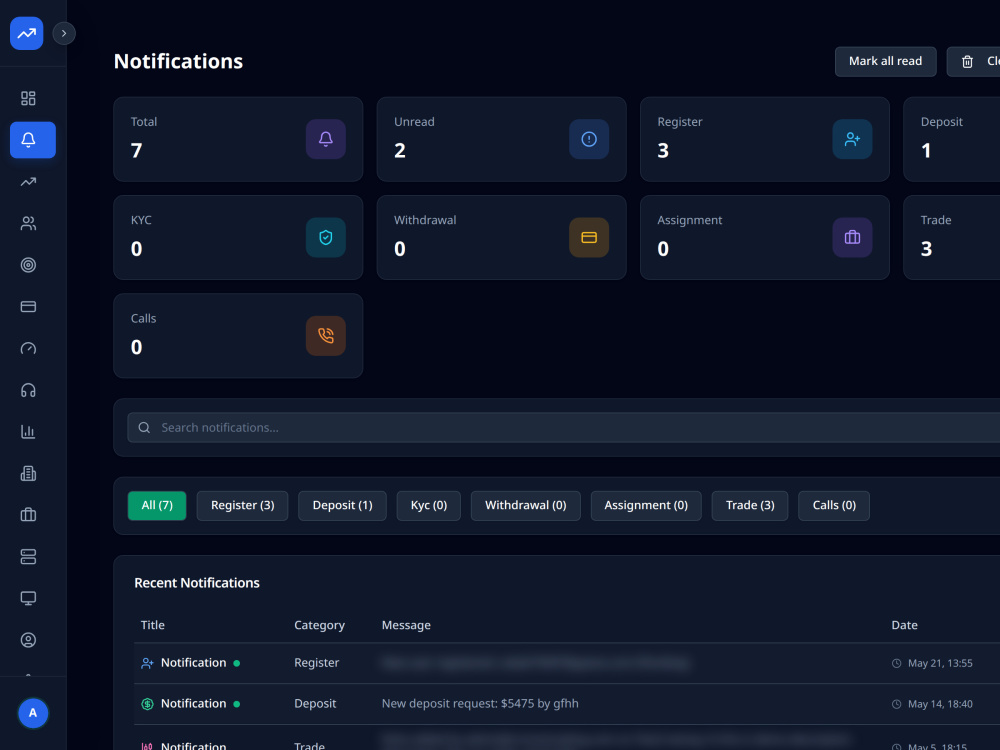Click "Register" category cell in first row
The image size is (1000, 750).
[x=316, y=663]
